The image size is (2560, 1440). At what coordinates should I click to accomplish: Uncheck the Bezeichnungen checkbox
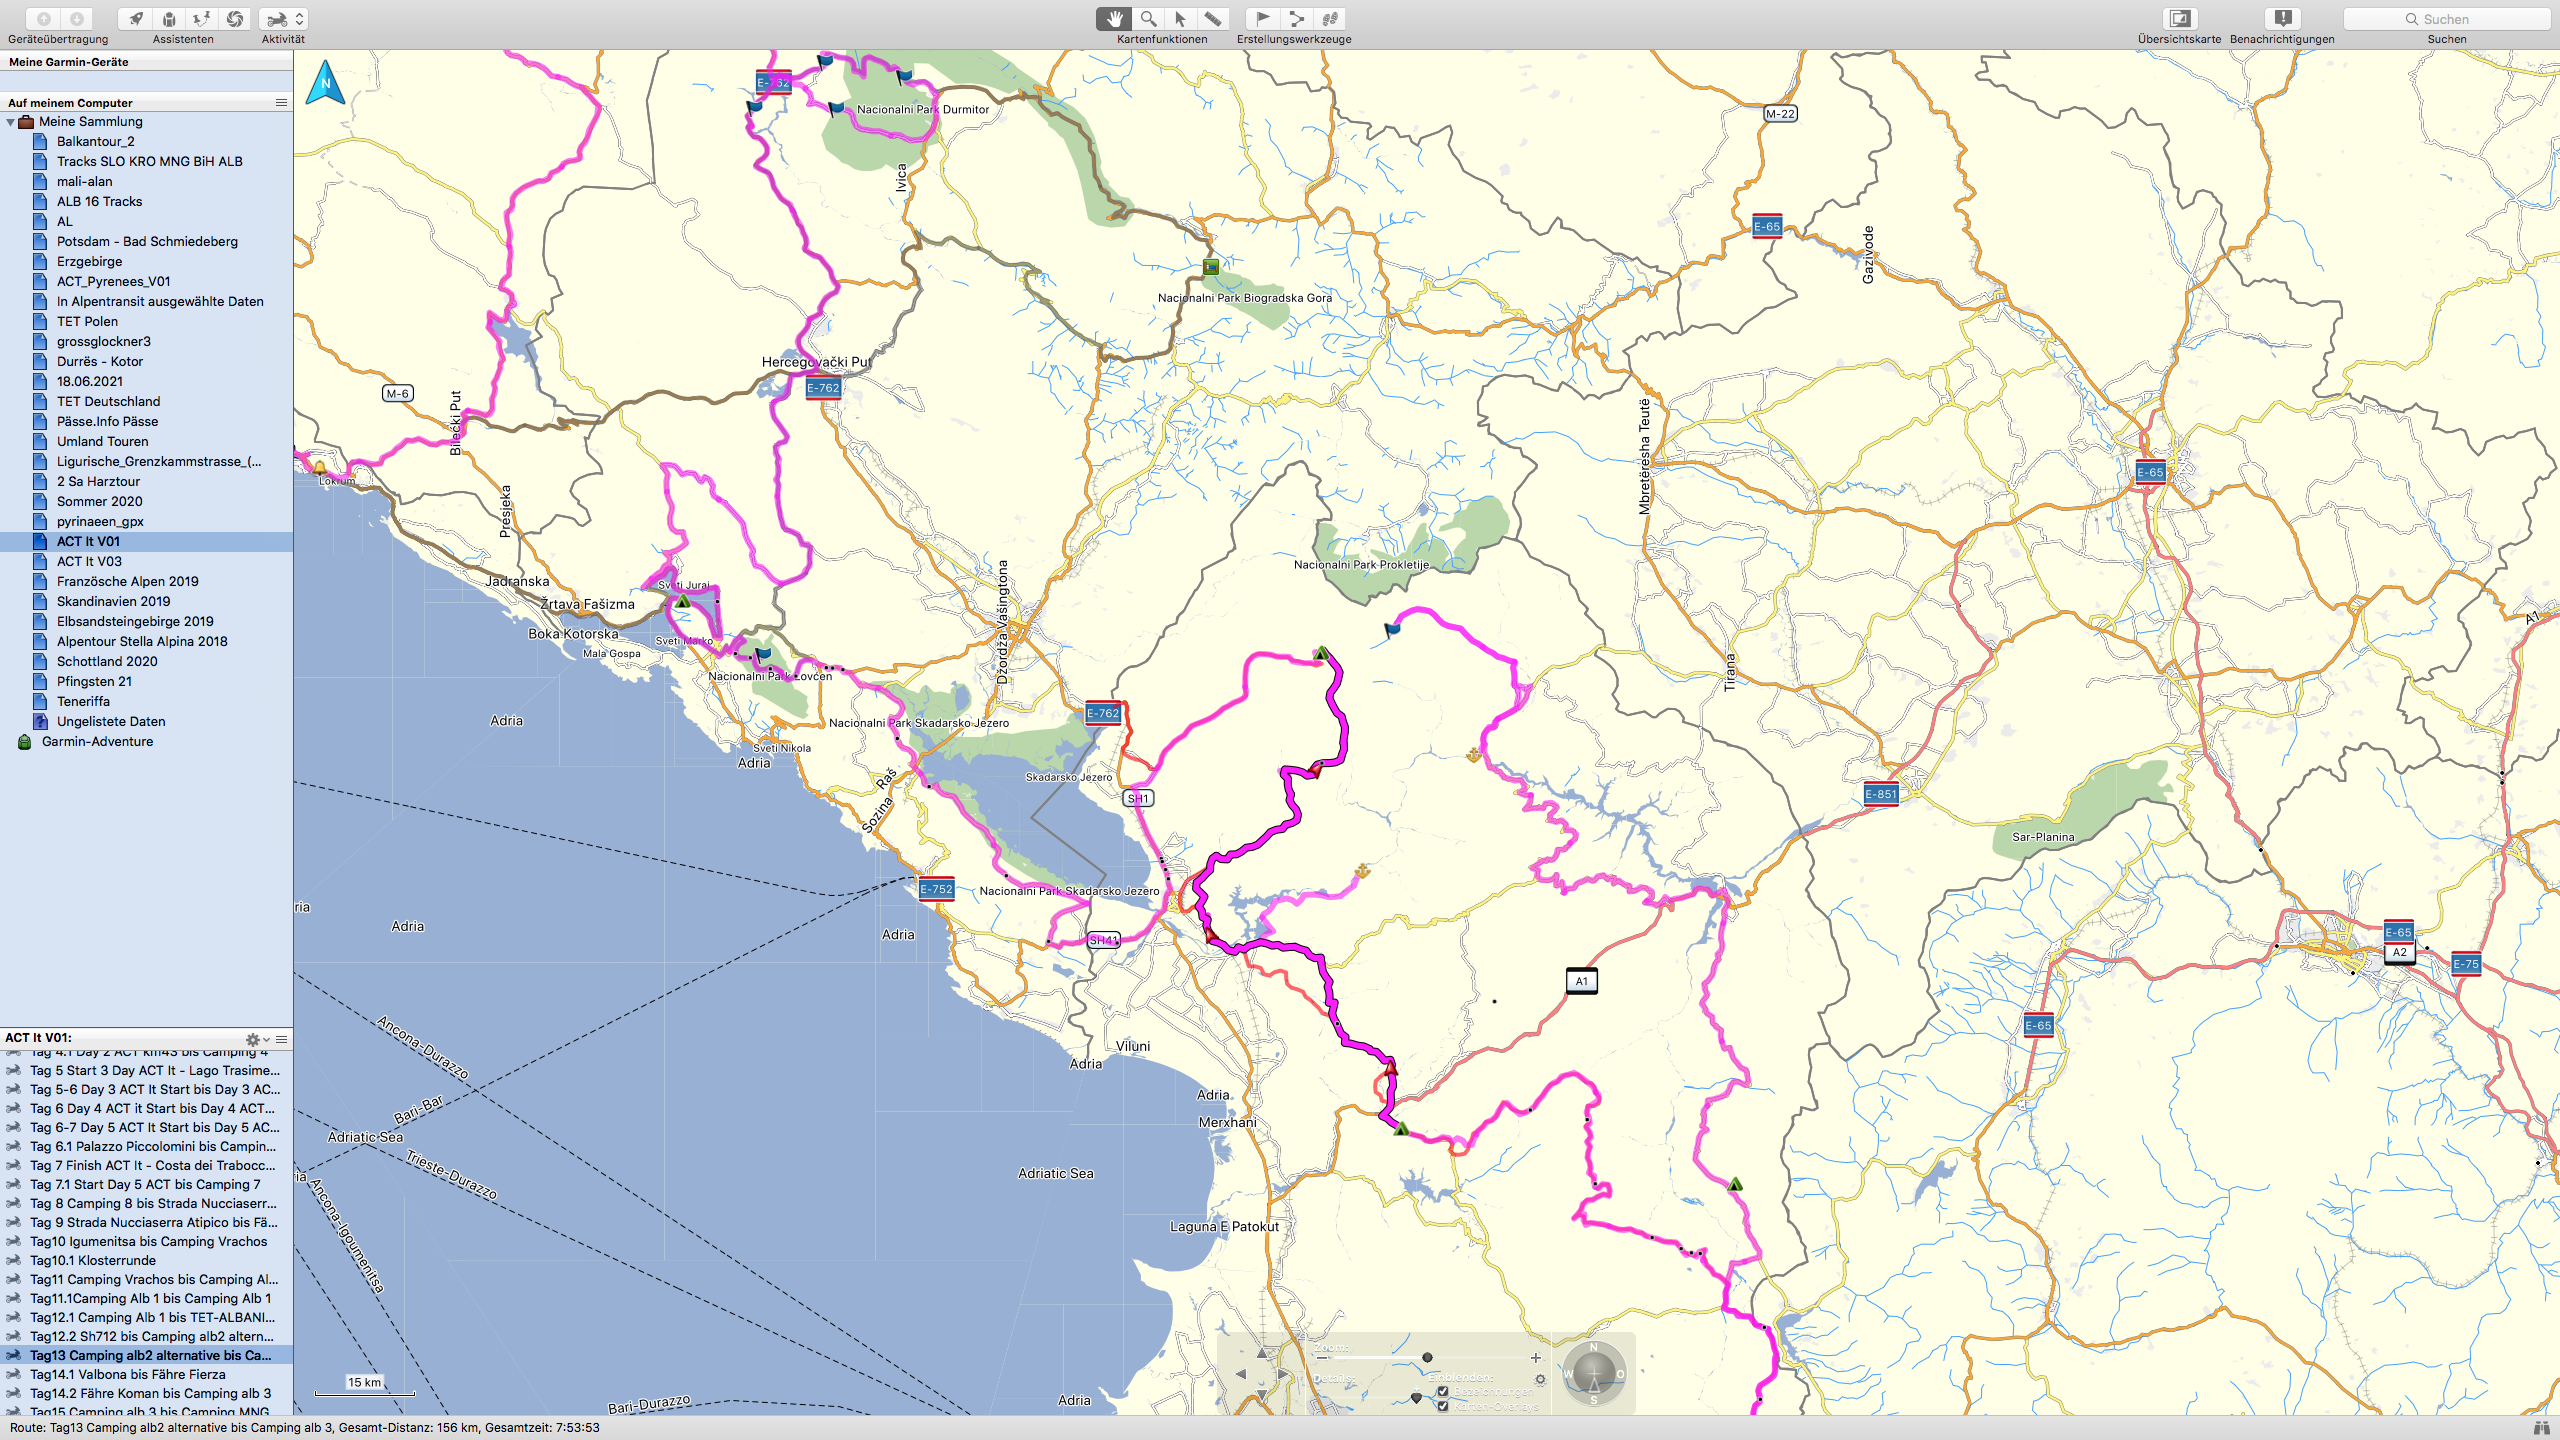click(x=1443, y=1391)
